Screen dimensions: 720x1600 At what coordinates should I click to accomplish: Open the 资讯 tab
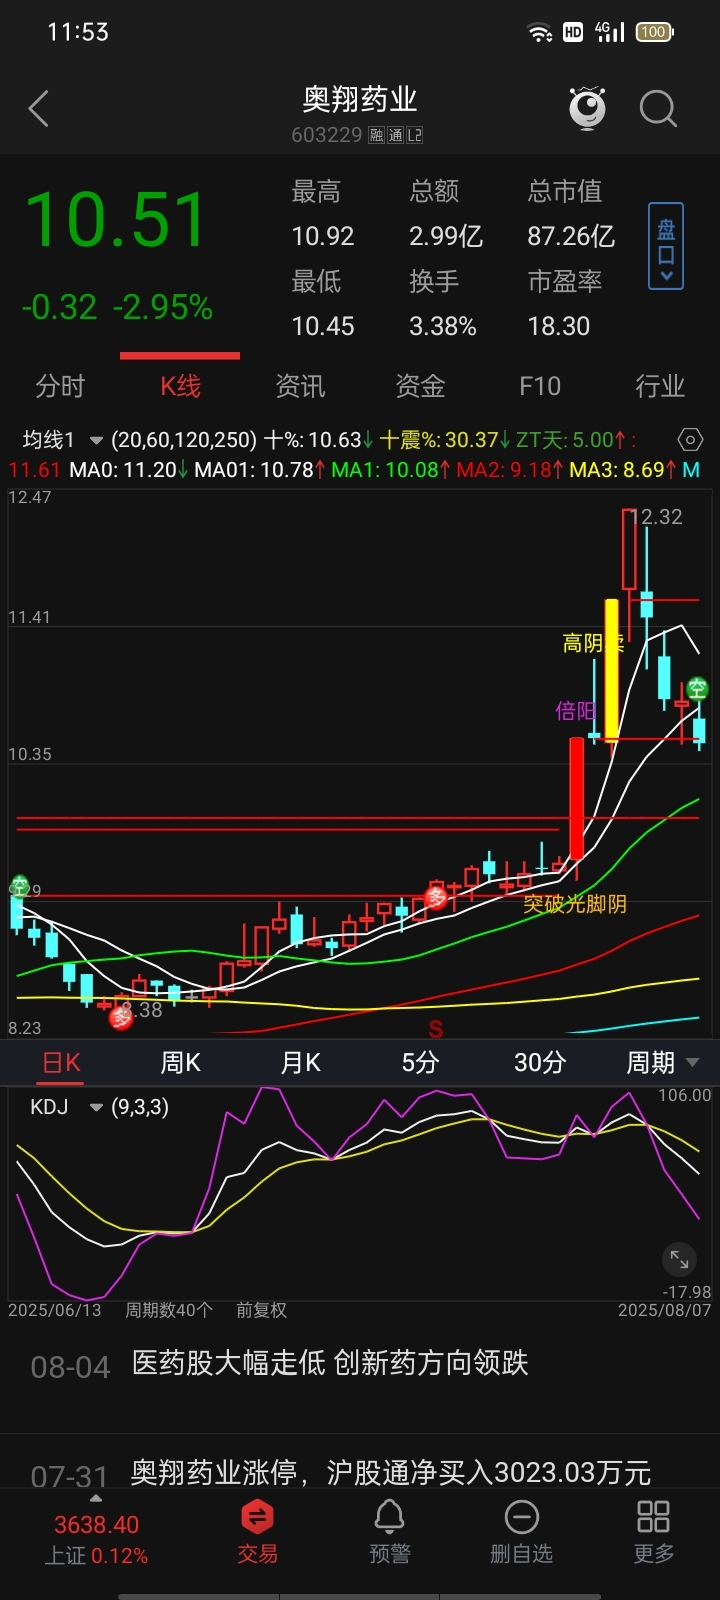(x=300, y=386)
